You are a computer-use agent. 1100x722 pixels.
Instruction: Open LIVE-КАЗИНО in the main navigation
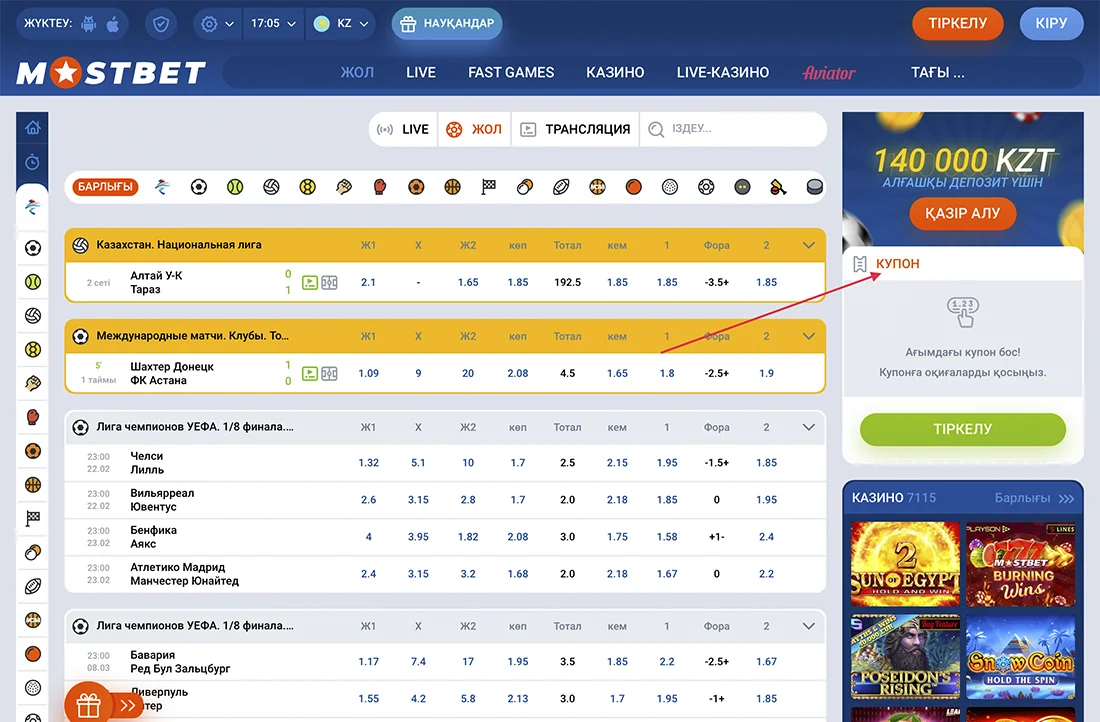click(x=723, y=72)
